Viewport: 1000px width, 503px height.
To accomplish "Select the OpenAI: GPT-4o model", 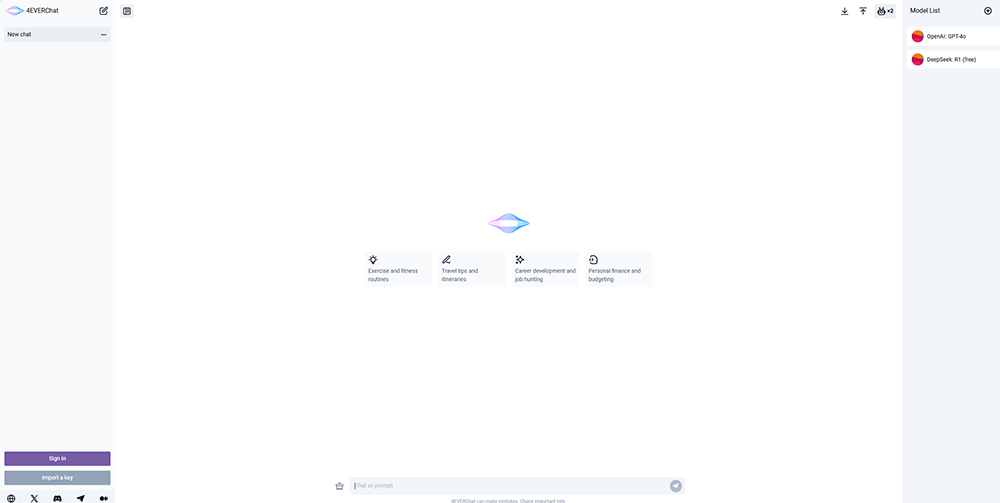I will pyautogui.click(x=953, y=36).
